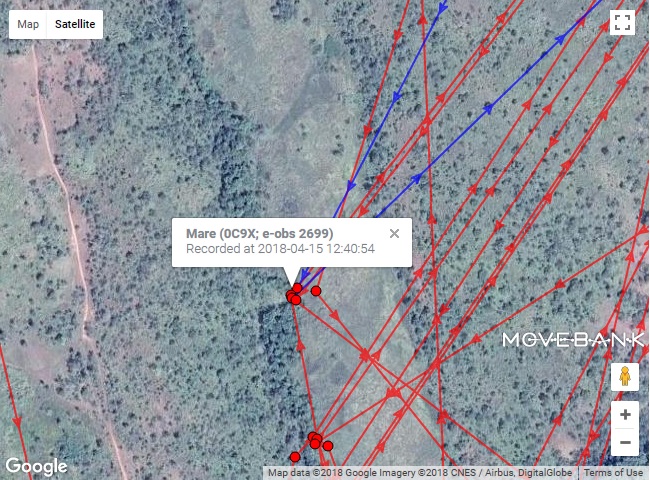The height and width of the screenshot is (480, 650).
Task: Click the map data copyright text
Action: [420, 473]
